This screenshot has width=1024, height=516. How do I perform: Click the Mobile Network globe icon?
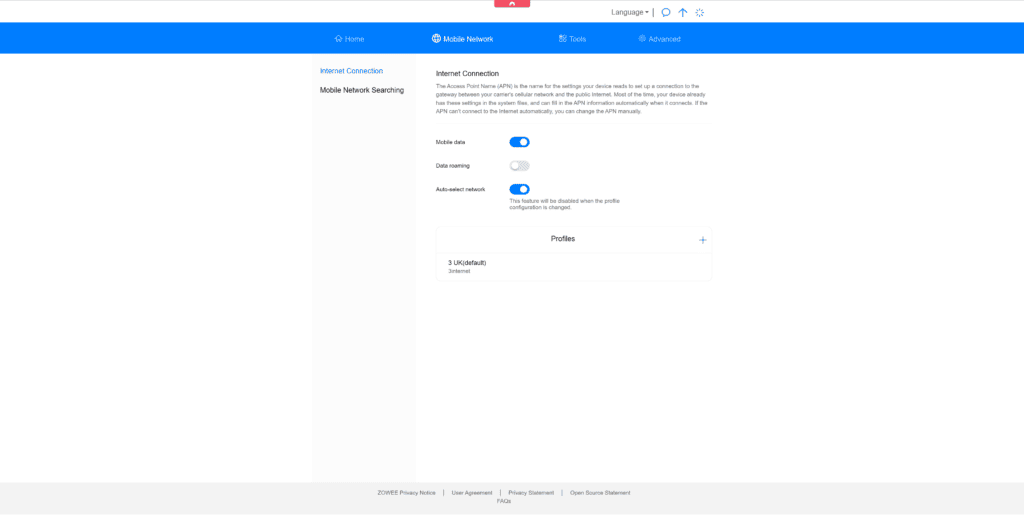pos(436,39)
